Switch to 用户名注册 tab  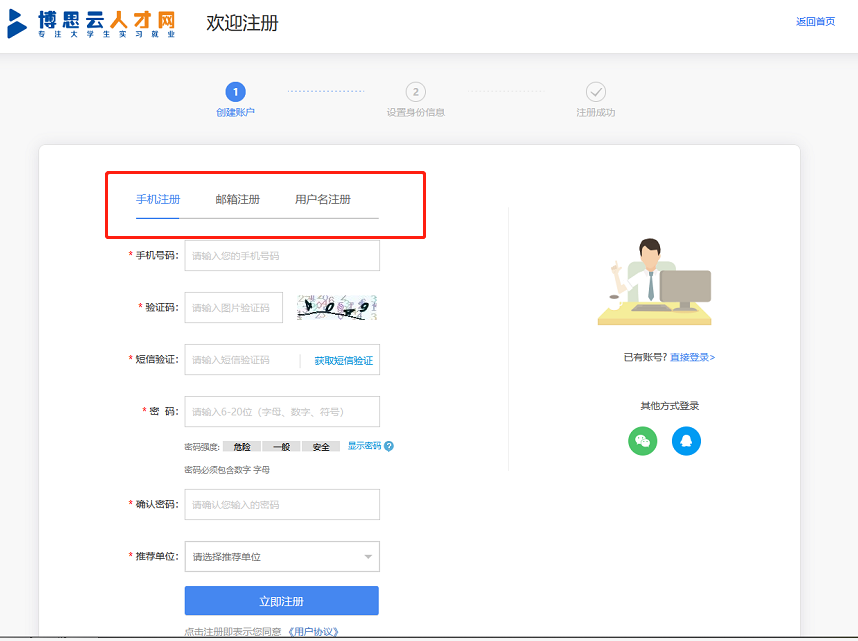click(323, 199)
